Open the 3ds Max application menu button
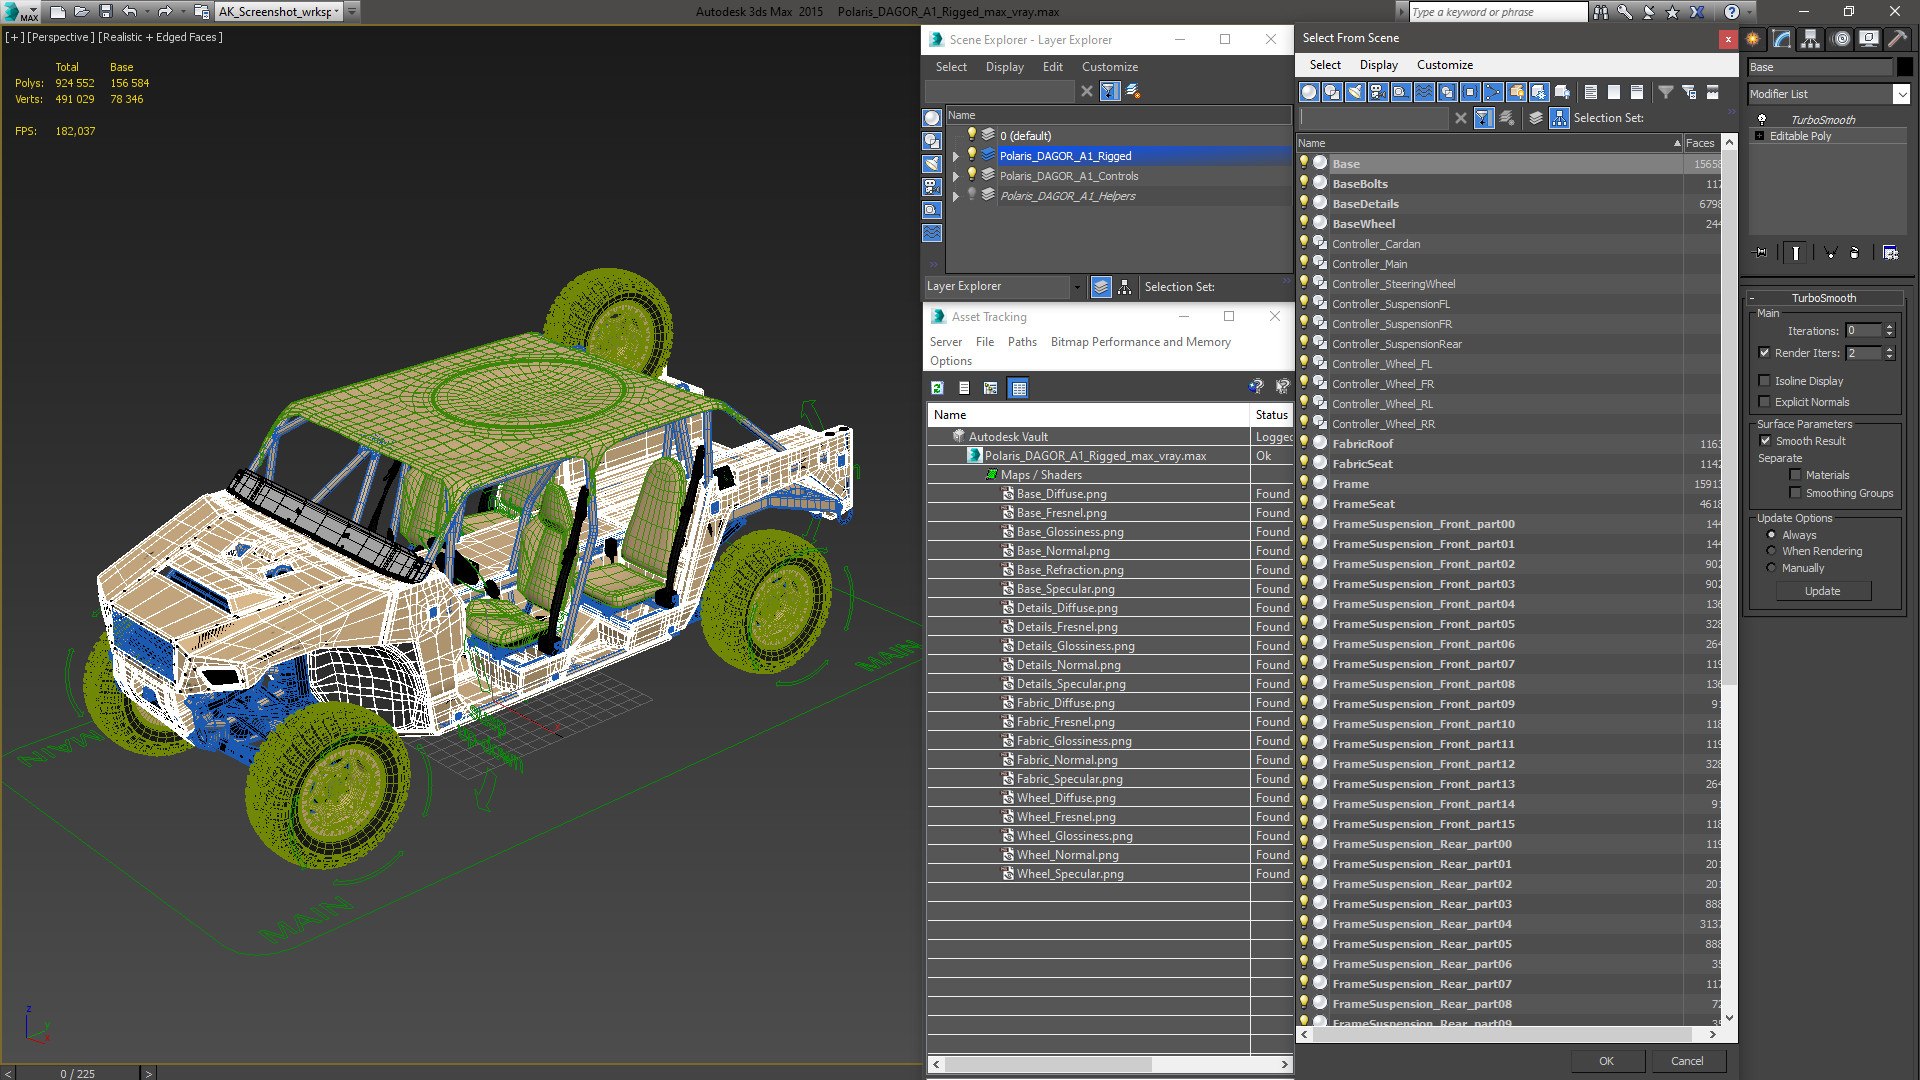This screenshot has height=1080, width=1920. pos(20,12)
